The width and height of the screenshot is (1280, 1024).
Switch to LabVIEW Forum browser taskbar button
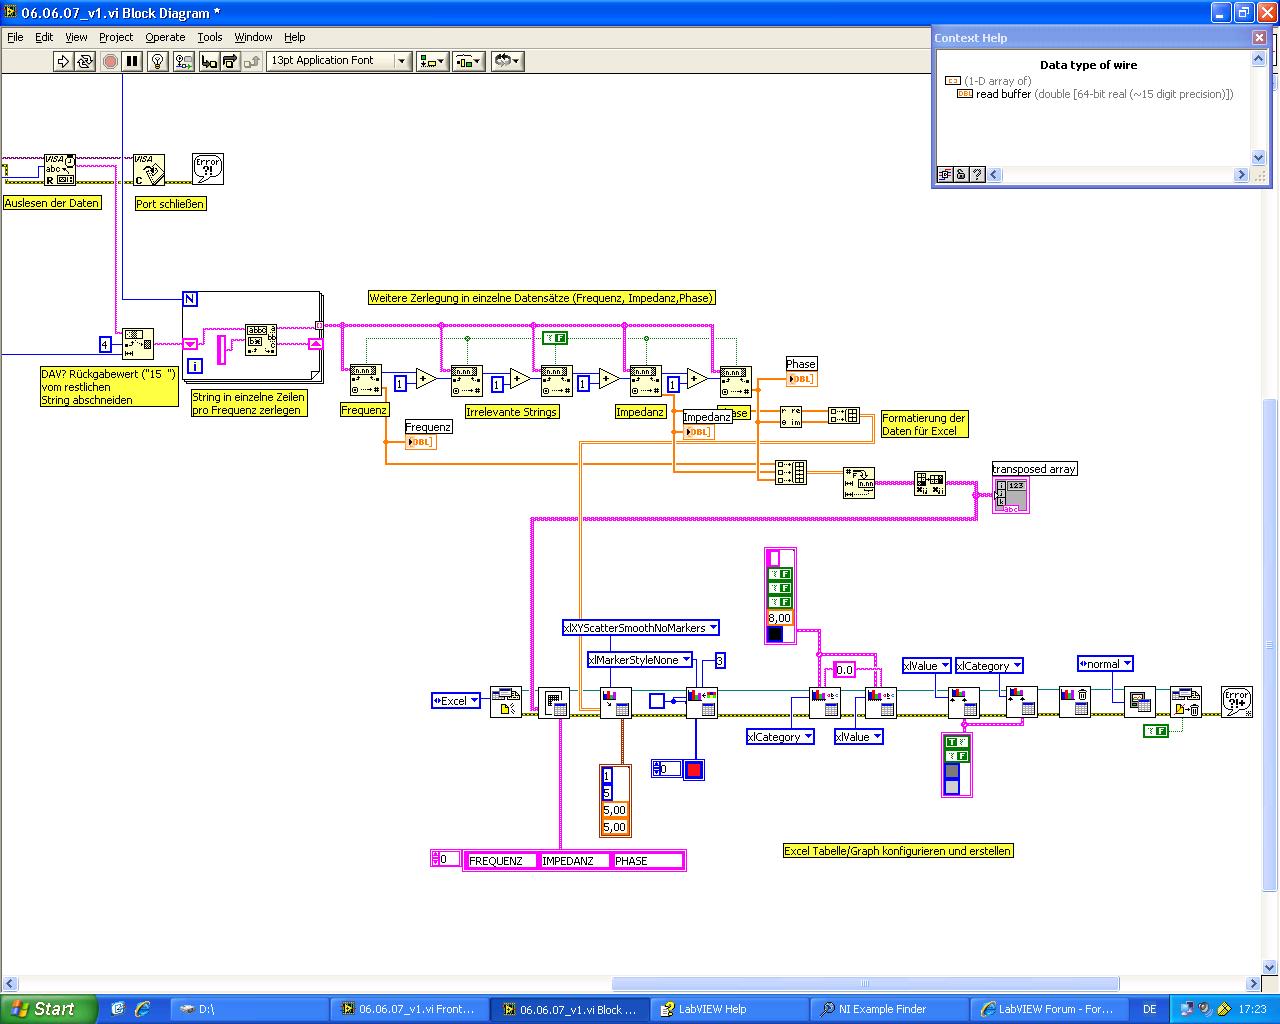[1049, 1009]
